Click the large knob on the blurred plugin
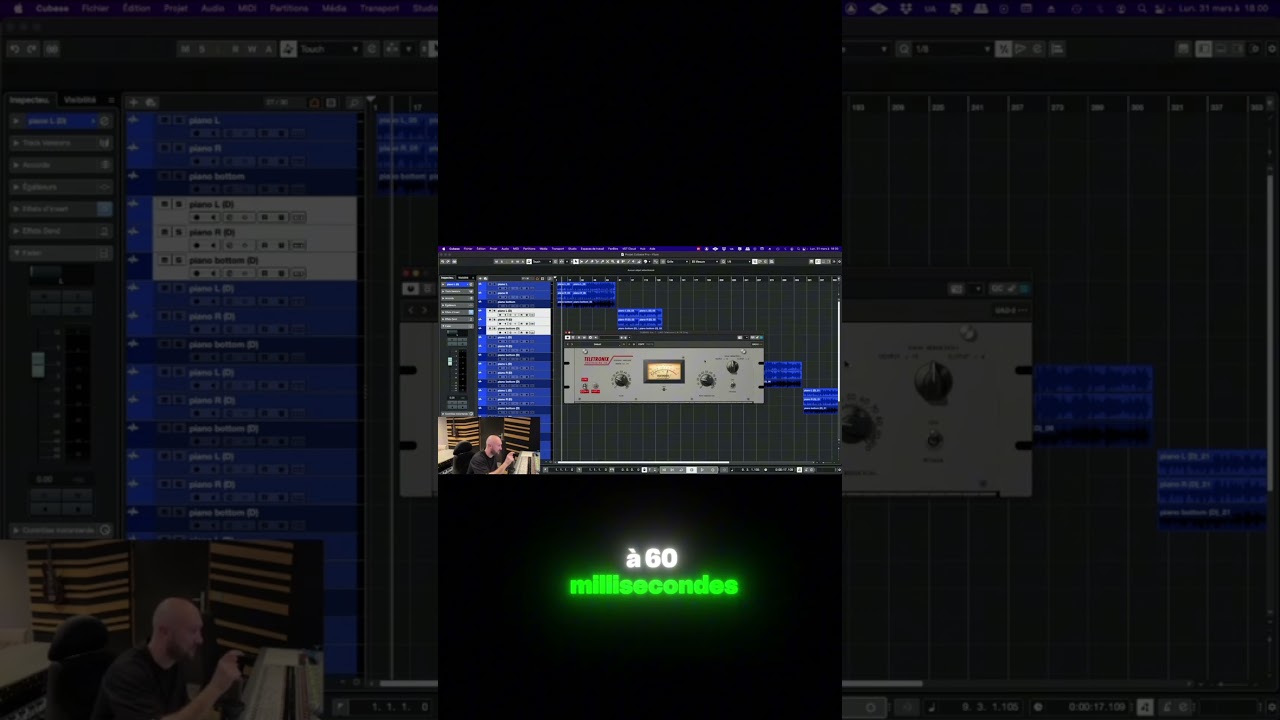The height and width of the screenshot is (720, 1280). 932,383
